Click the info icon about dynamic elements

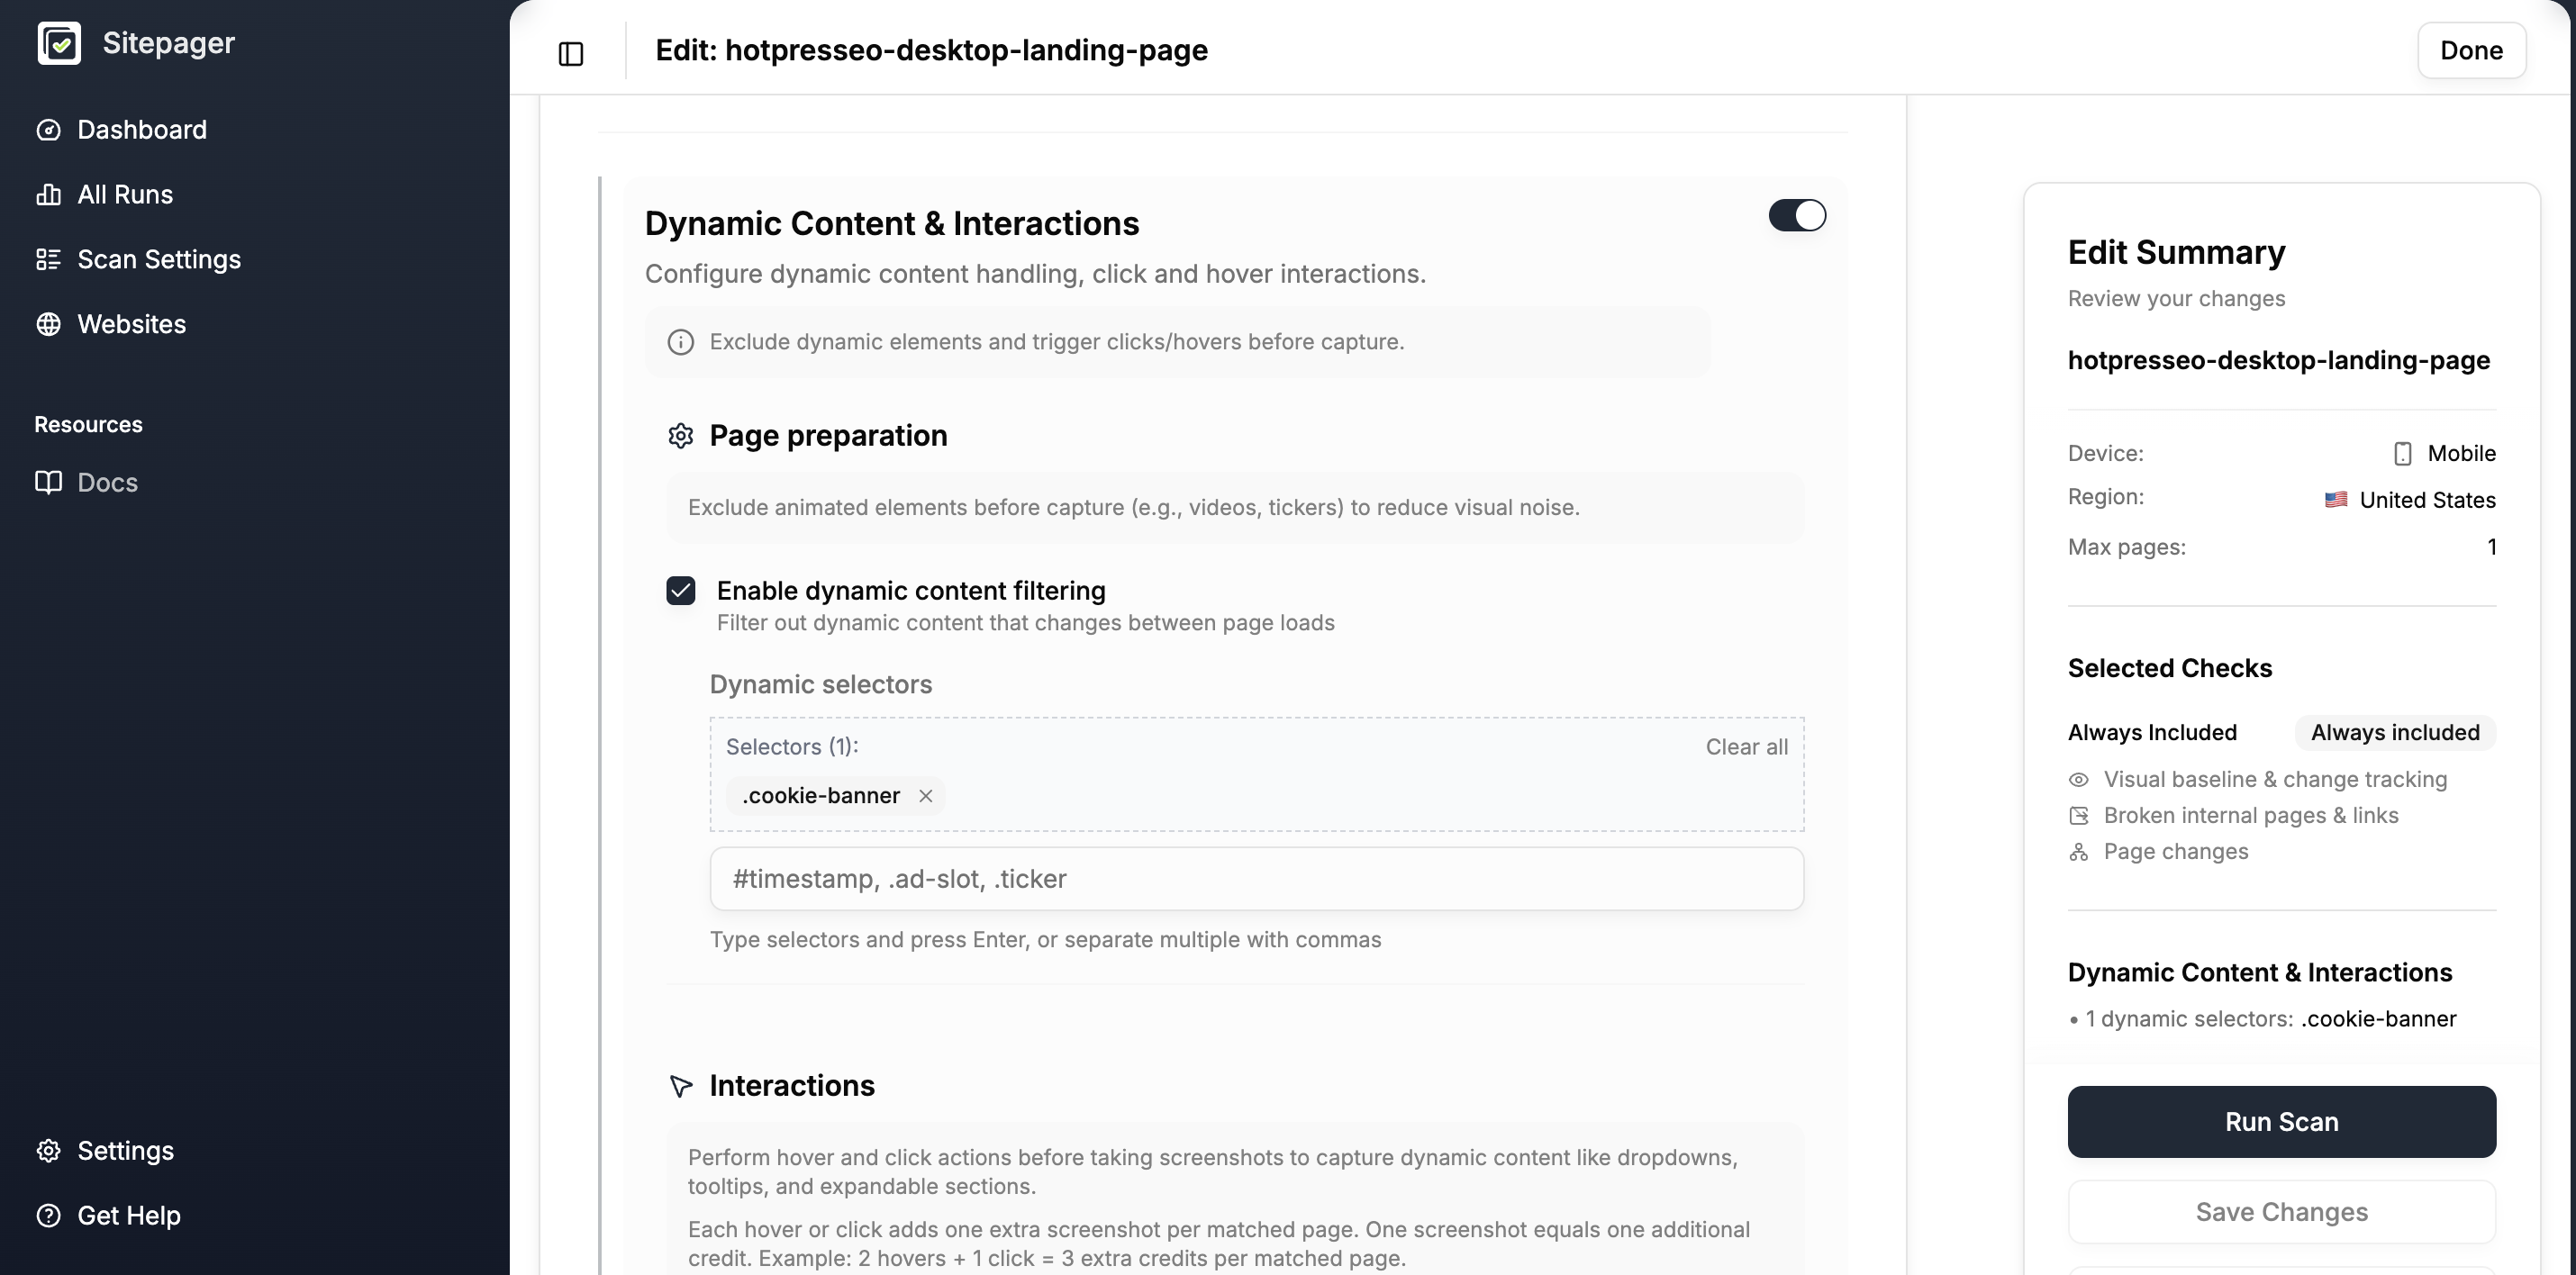tap(681, 341)
